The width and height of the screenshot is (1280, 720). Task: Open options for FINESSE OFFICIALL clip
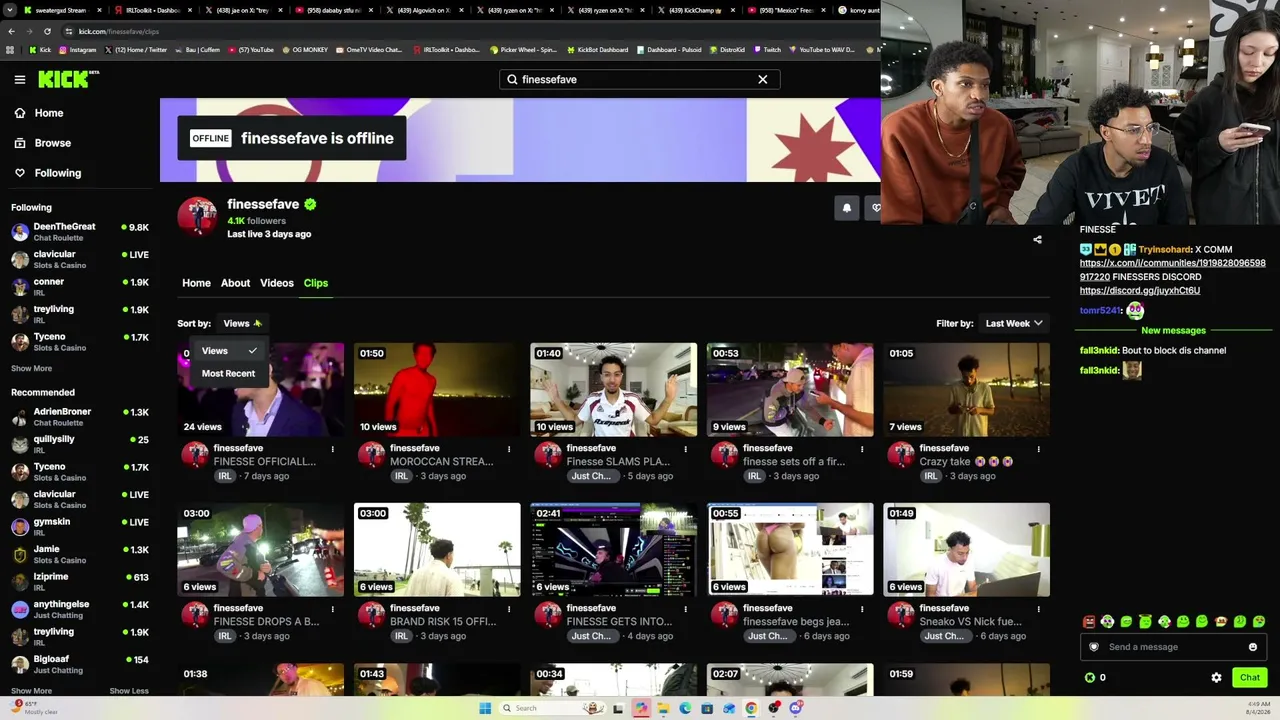point(333,449)
